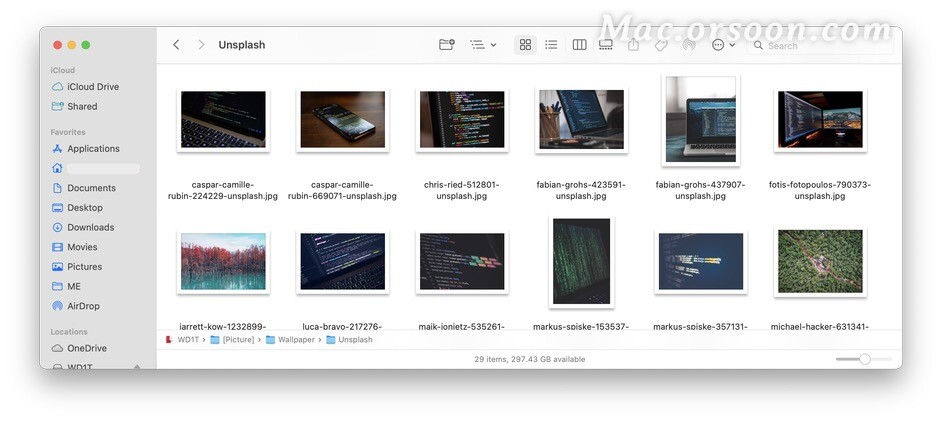This screenshot has width=942, height=421.
Task: Select caspar-camille-rubin-224229 thumbnail
Action: point(223,120)
